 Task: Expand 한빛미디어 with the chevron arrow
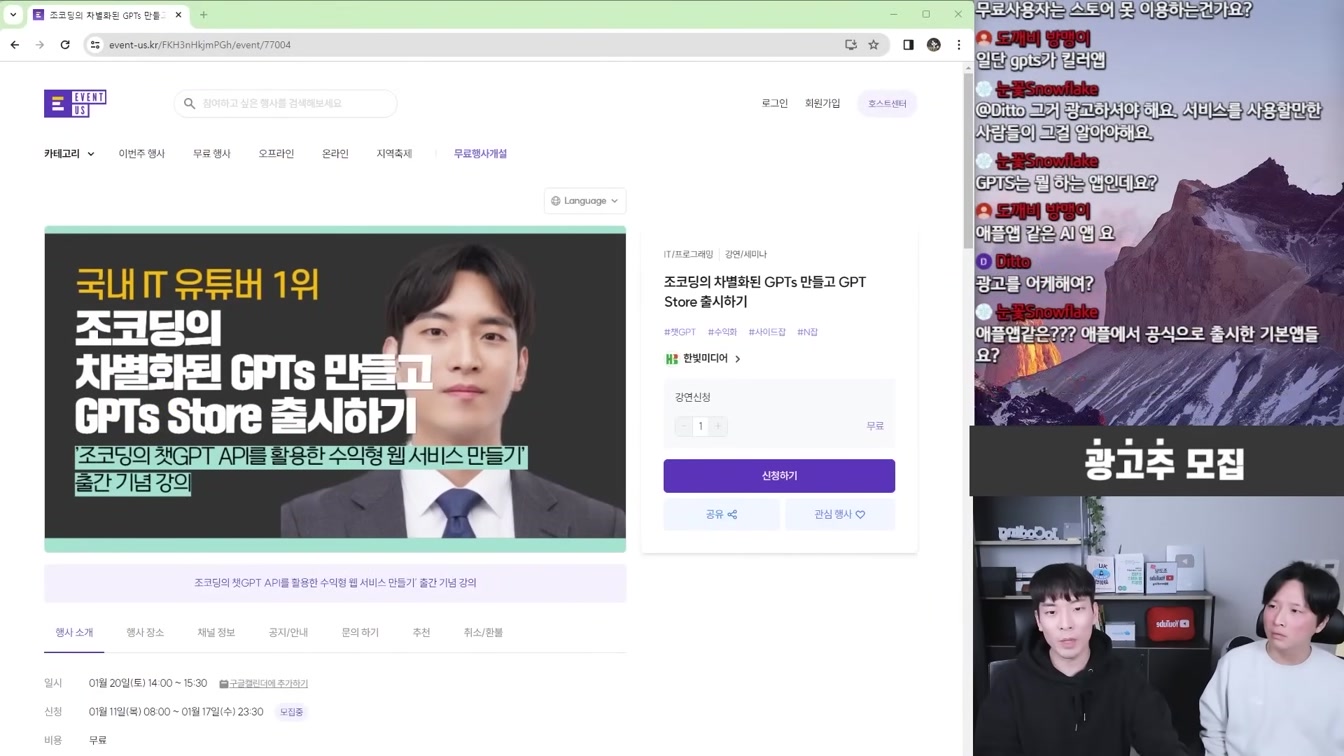[x=738, y=359]
